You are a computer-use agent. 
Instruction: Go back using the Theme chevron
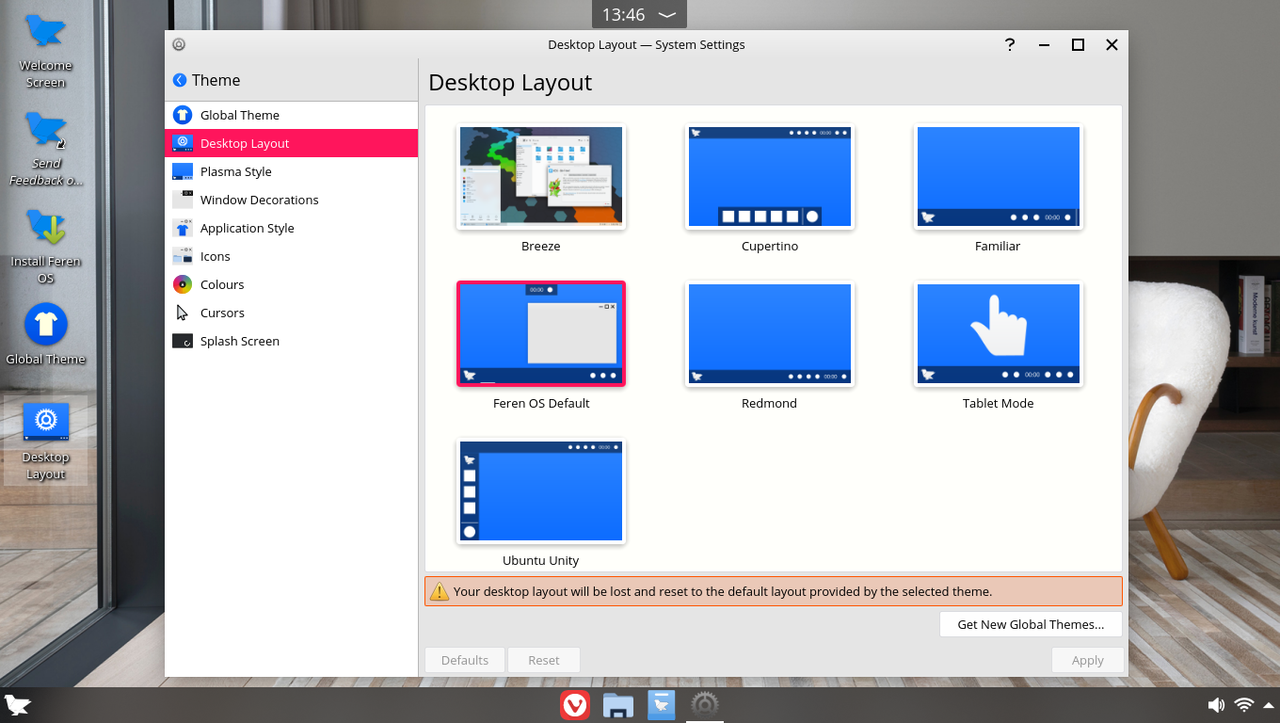[x=180, y=80]
